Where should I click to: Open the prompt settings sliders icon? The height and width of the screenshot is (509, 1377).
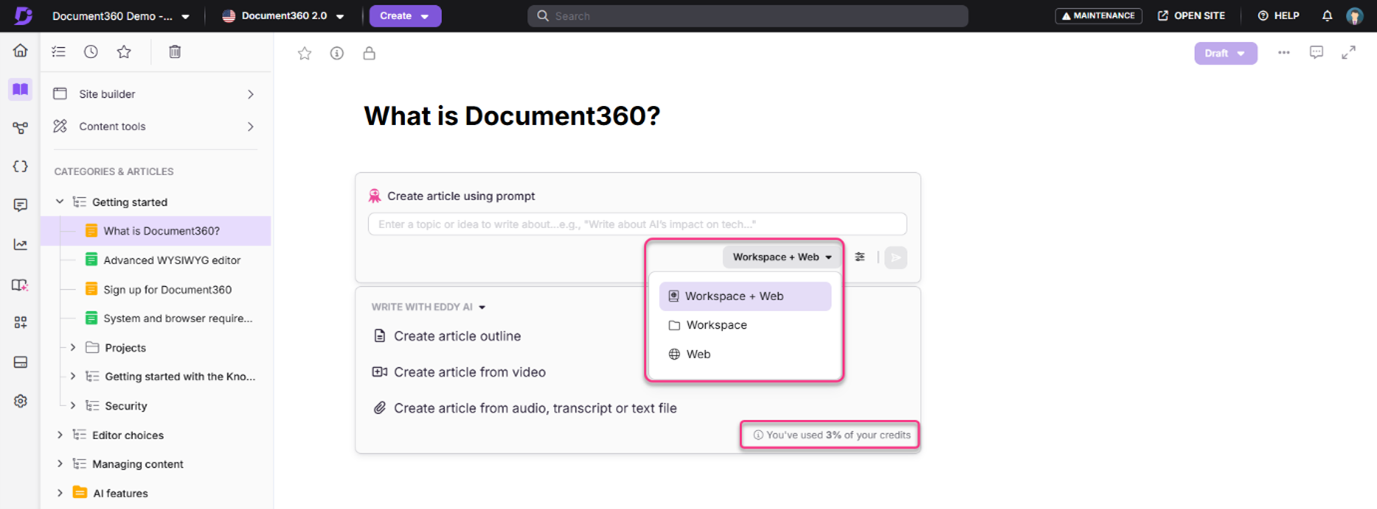[x=860, y=257]
